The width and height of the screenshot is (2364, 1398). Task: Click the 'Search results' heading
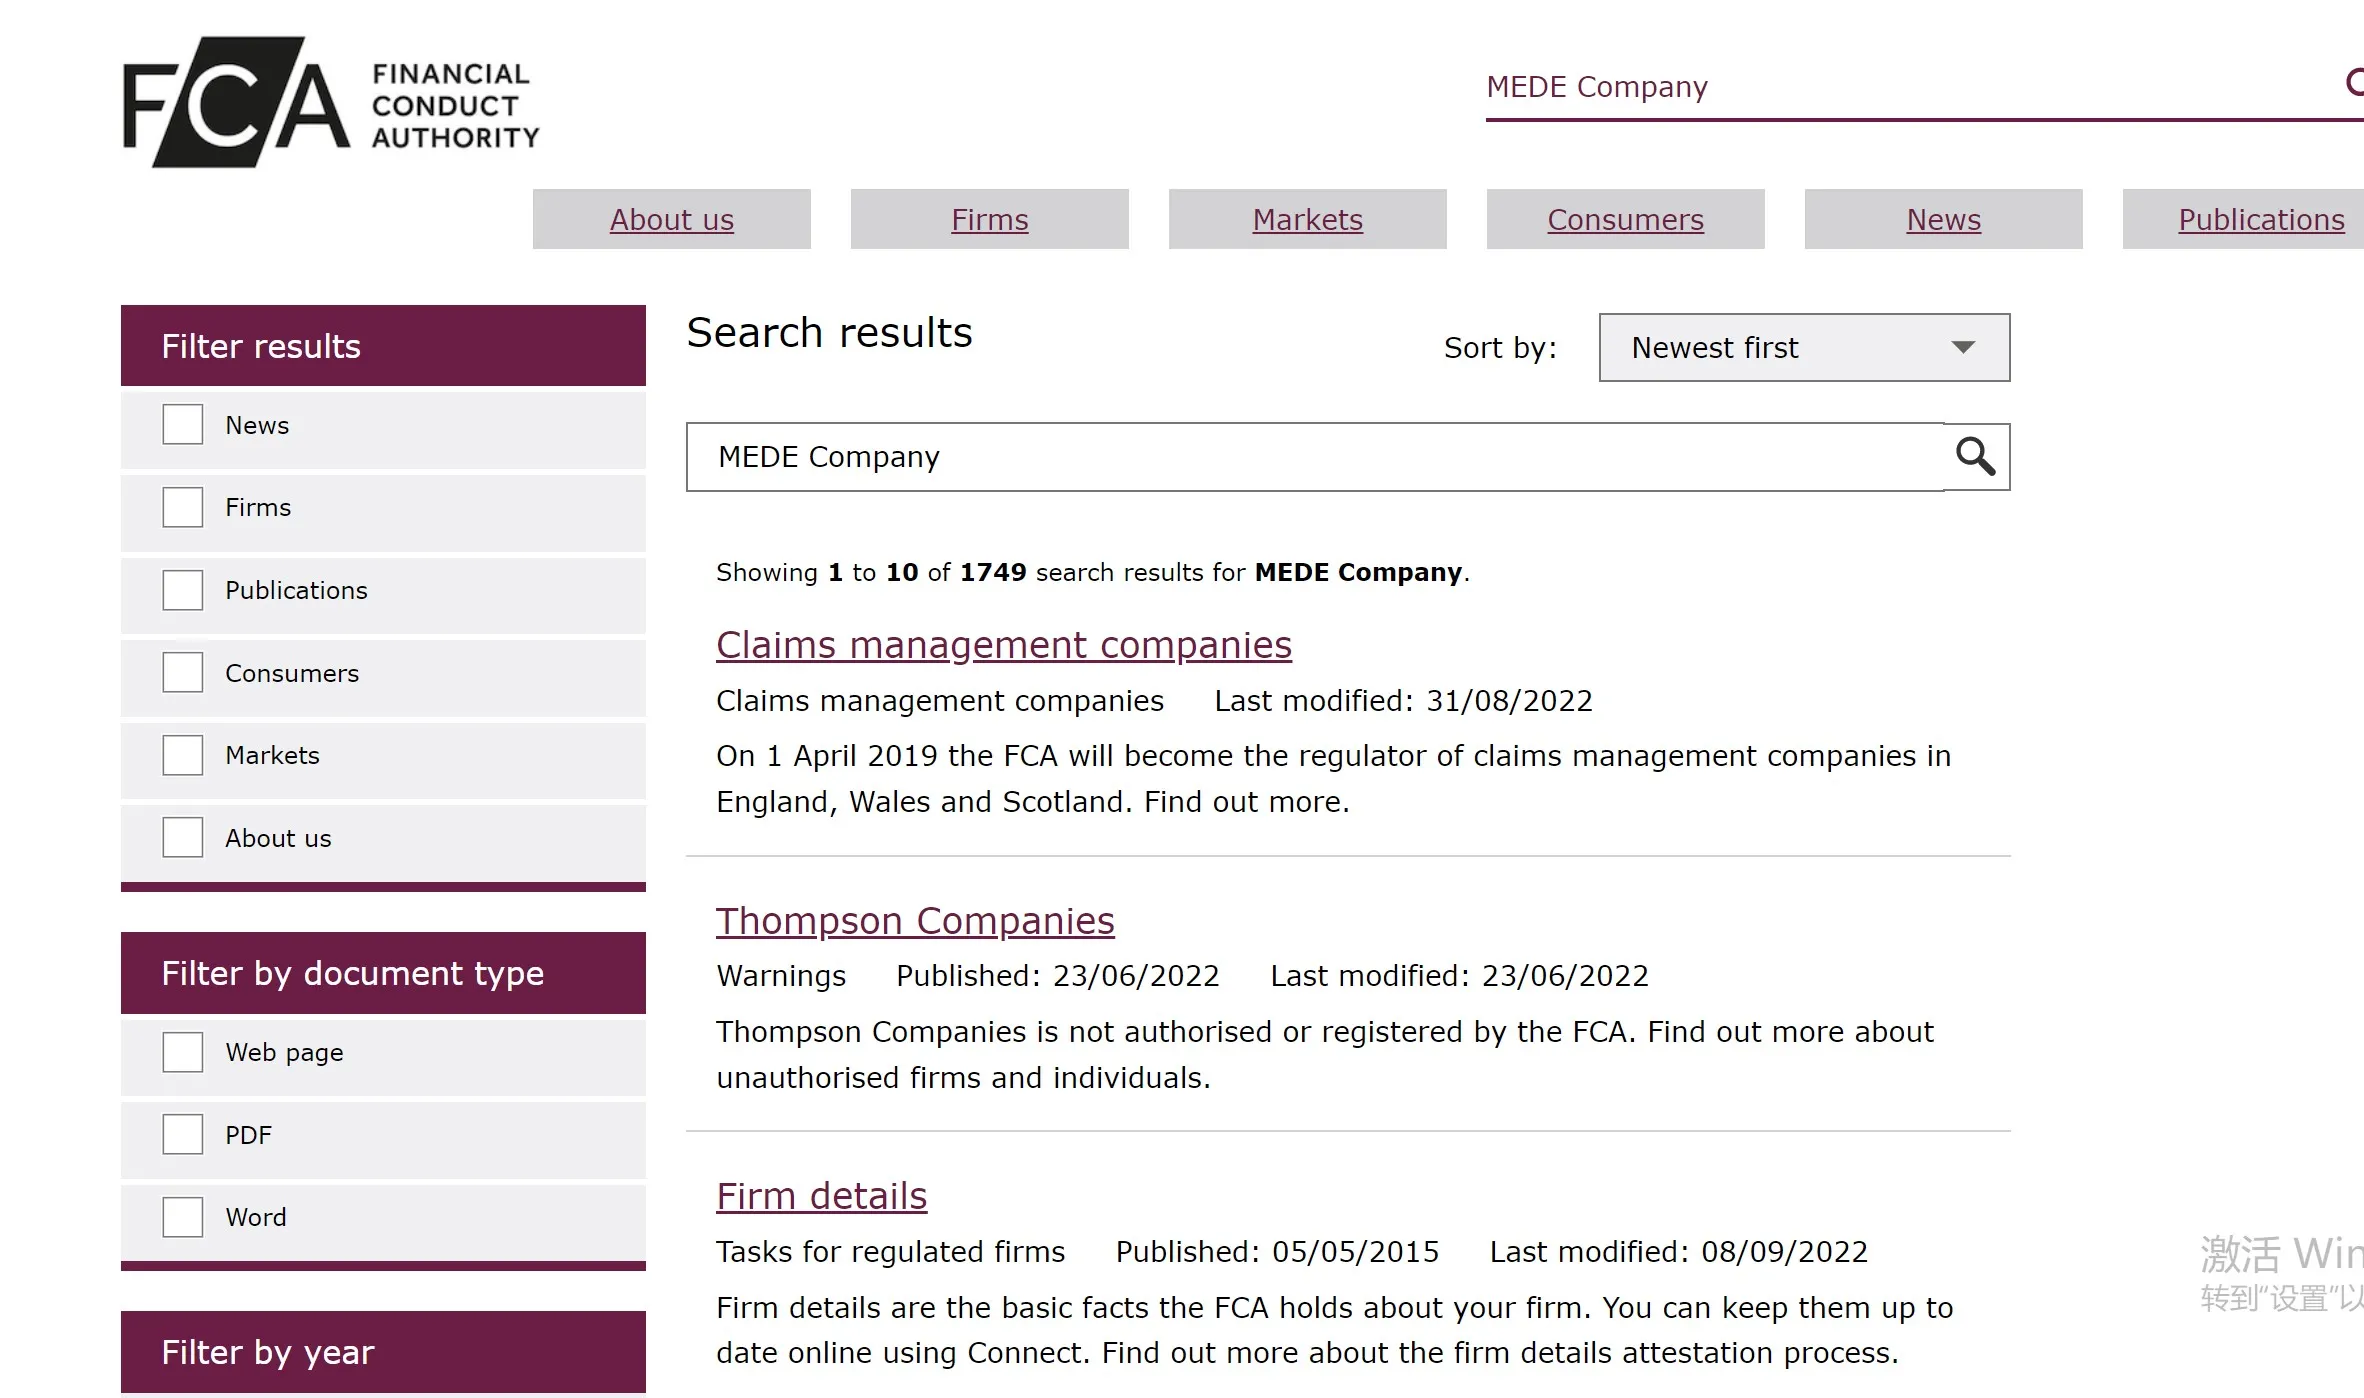pos(829,333)
